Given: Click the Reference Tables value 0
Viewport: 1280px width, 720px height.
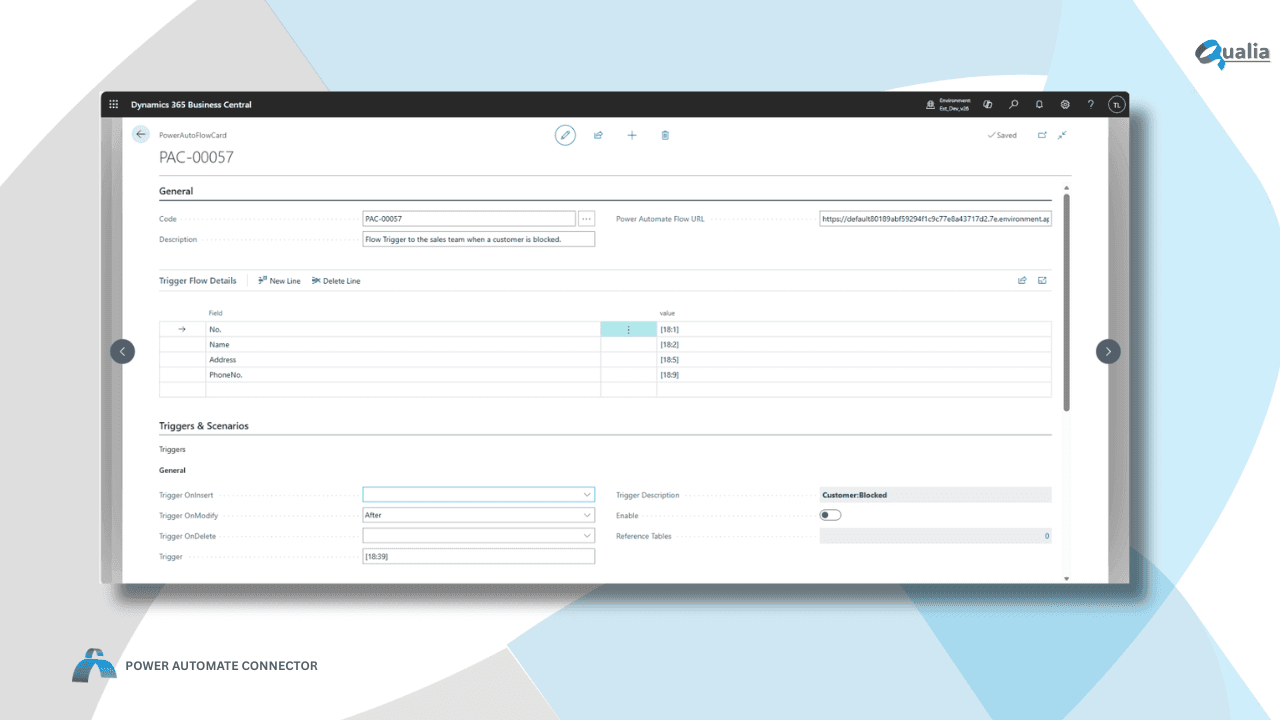Looking at the screenshot, I should point(1047,536).
